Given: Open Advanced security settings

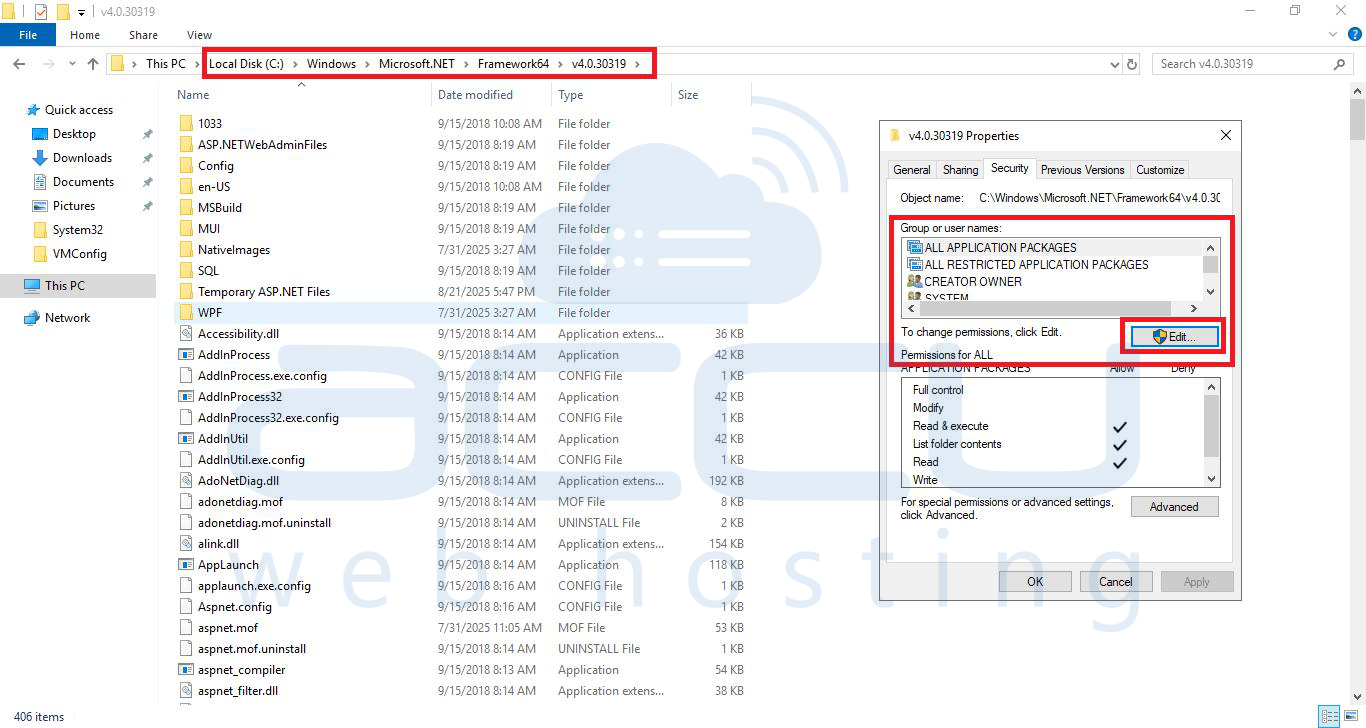Looking at the screenshot, I should tap(1174, 507).
